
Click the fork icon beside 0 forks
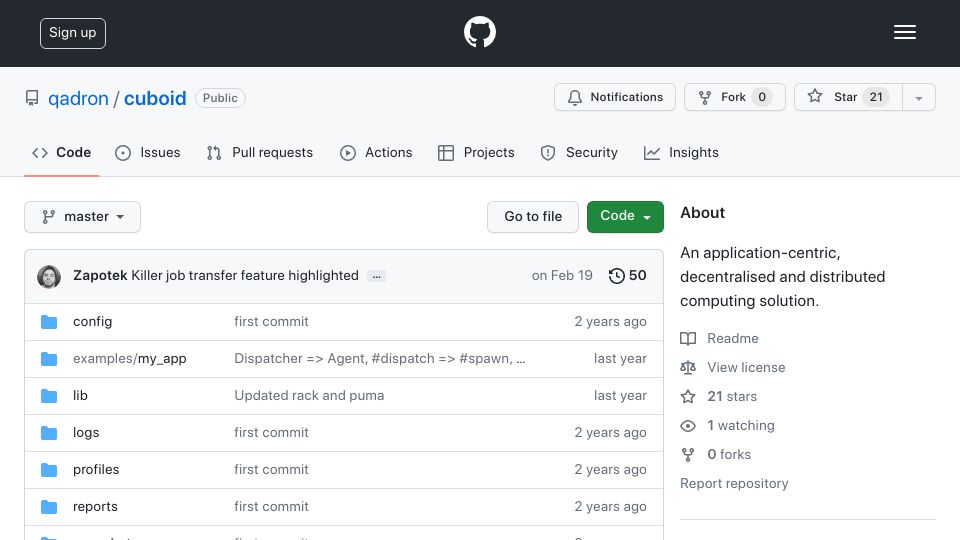(688, 454)
